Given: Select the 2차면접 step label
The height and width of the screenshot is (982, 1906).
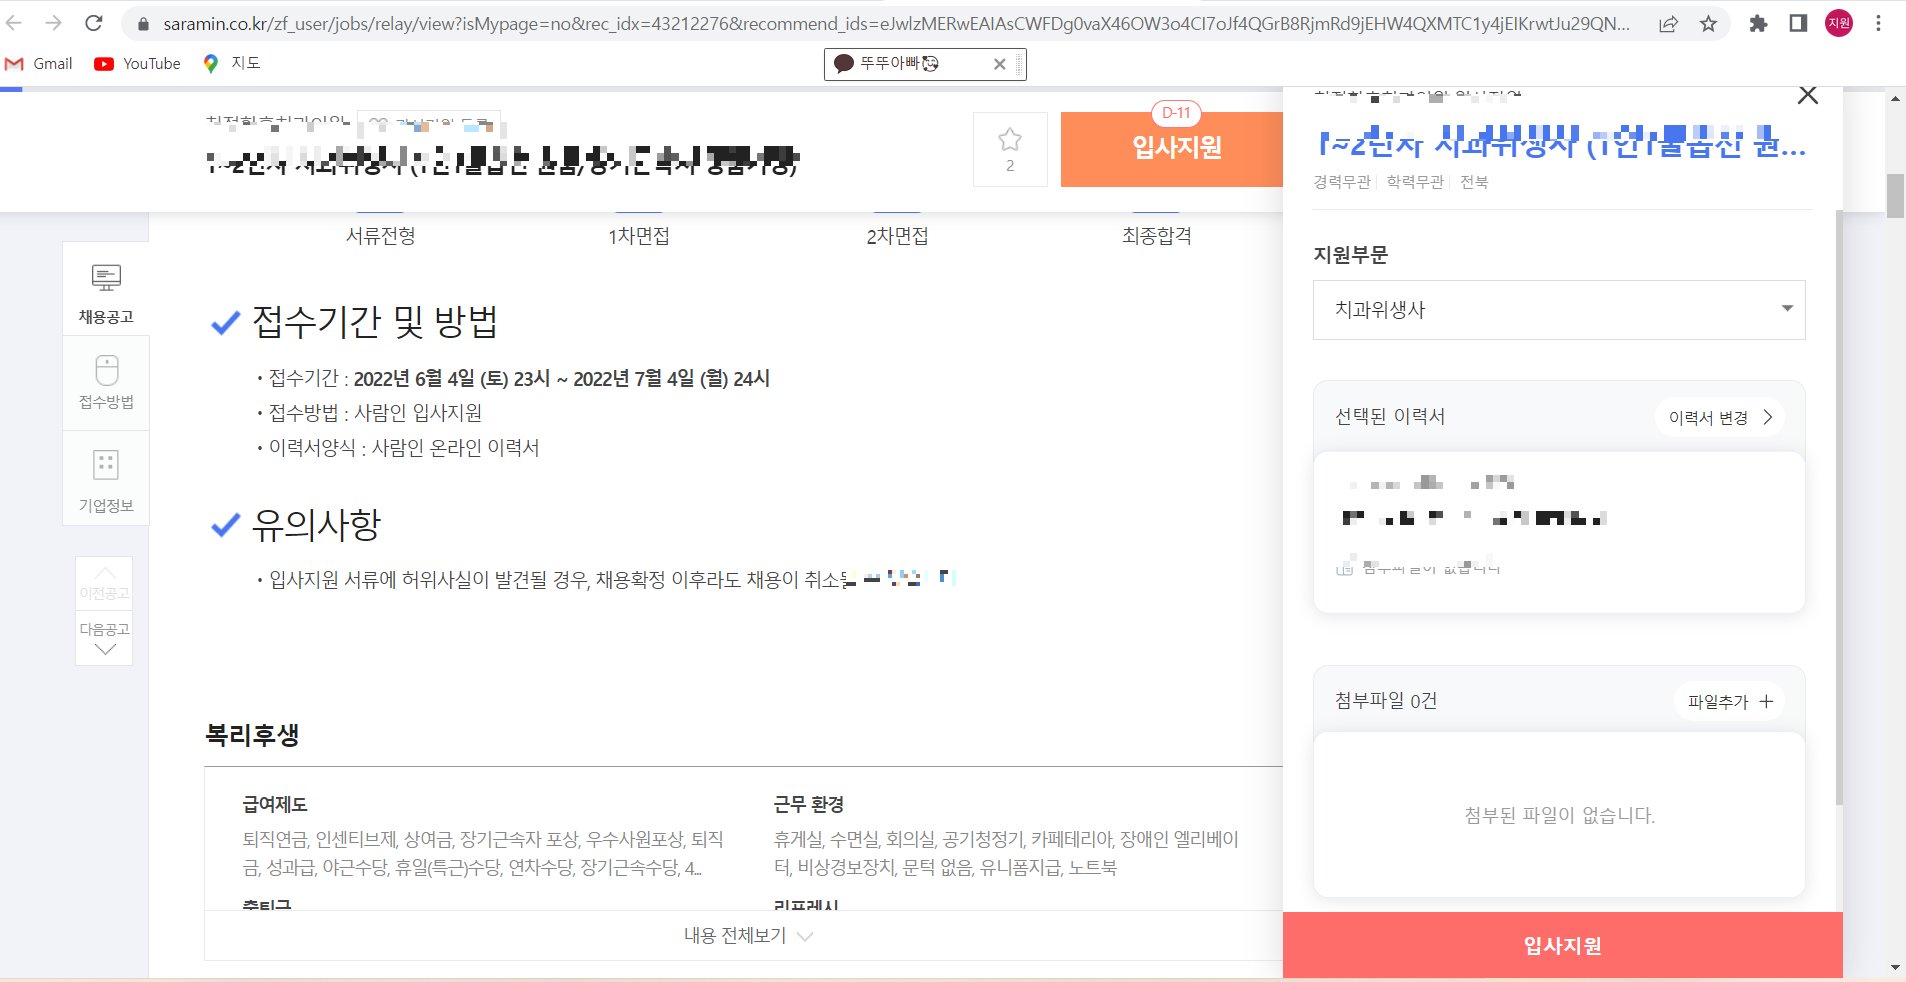Looking at the screenshot, I should coord(897,236).
